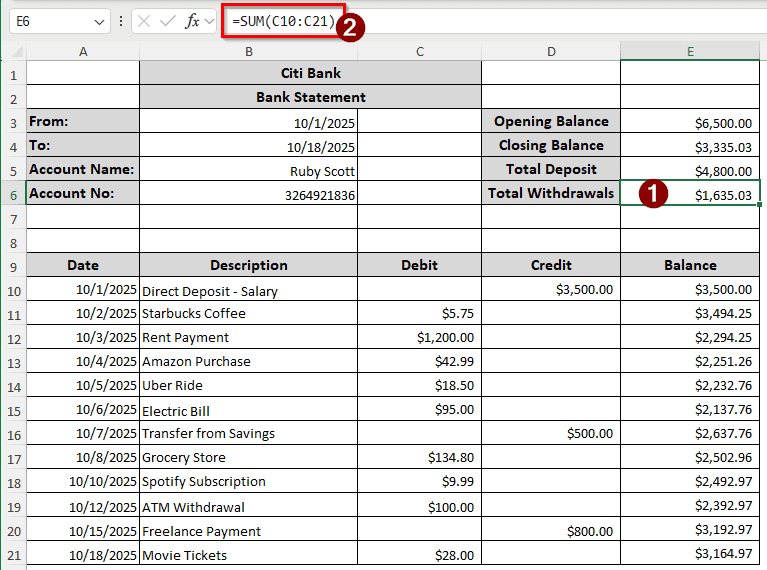
Task: Select column A header
Action: coord(83,51)
